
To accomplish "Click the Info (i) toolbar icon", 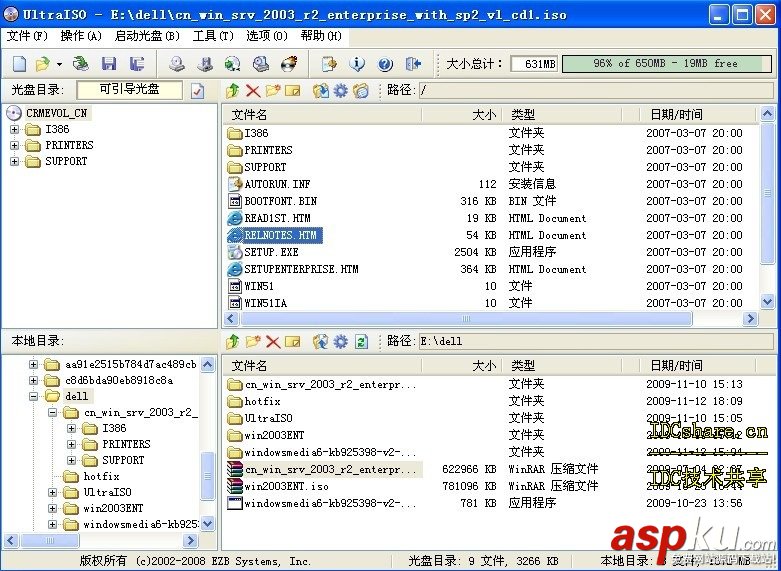I will (357, 64).
